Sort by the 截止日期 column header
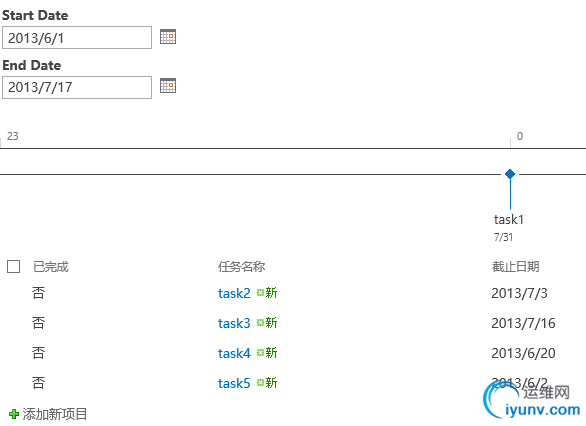Image resolution: width=586 pixels, height=426 pixels. pyautogui.click(x=515, y=267)
